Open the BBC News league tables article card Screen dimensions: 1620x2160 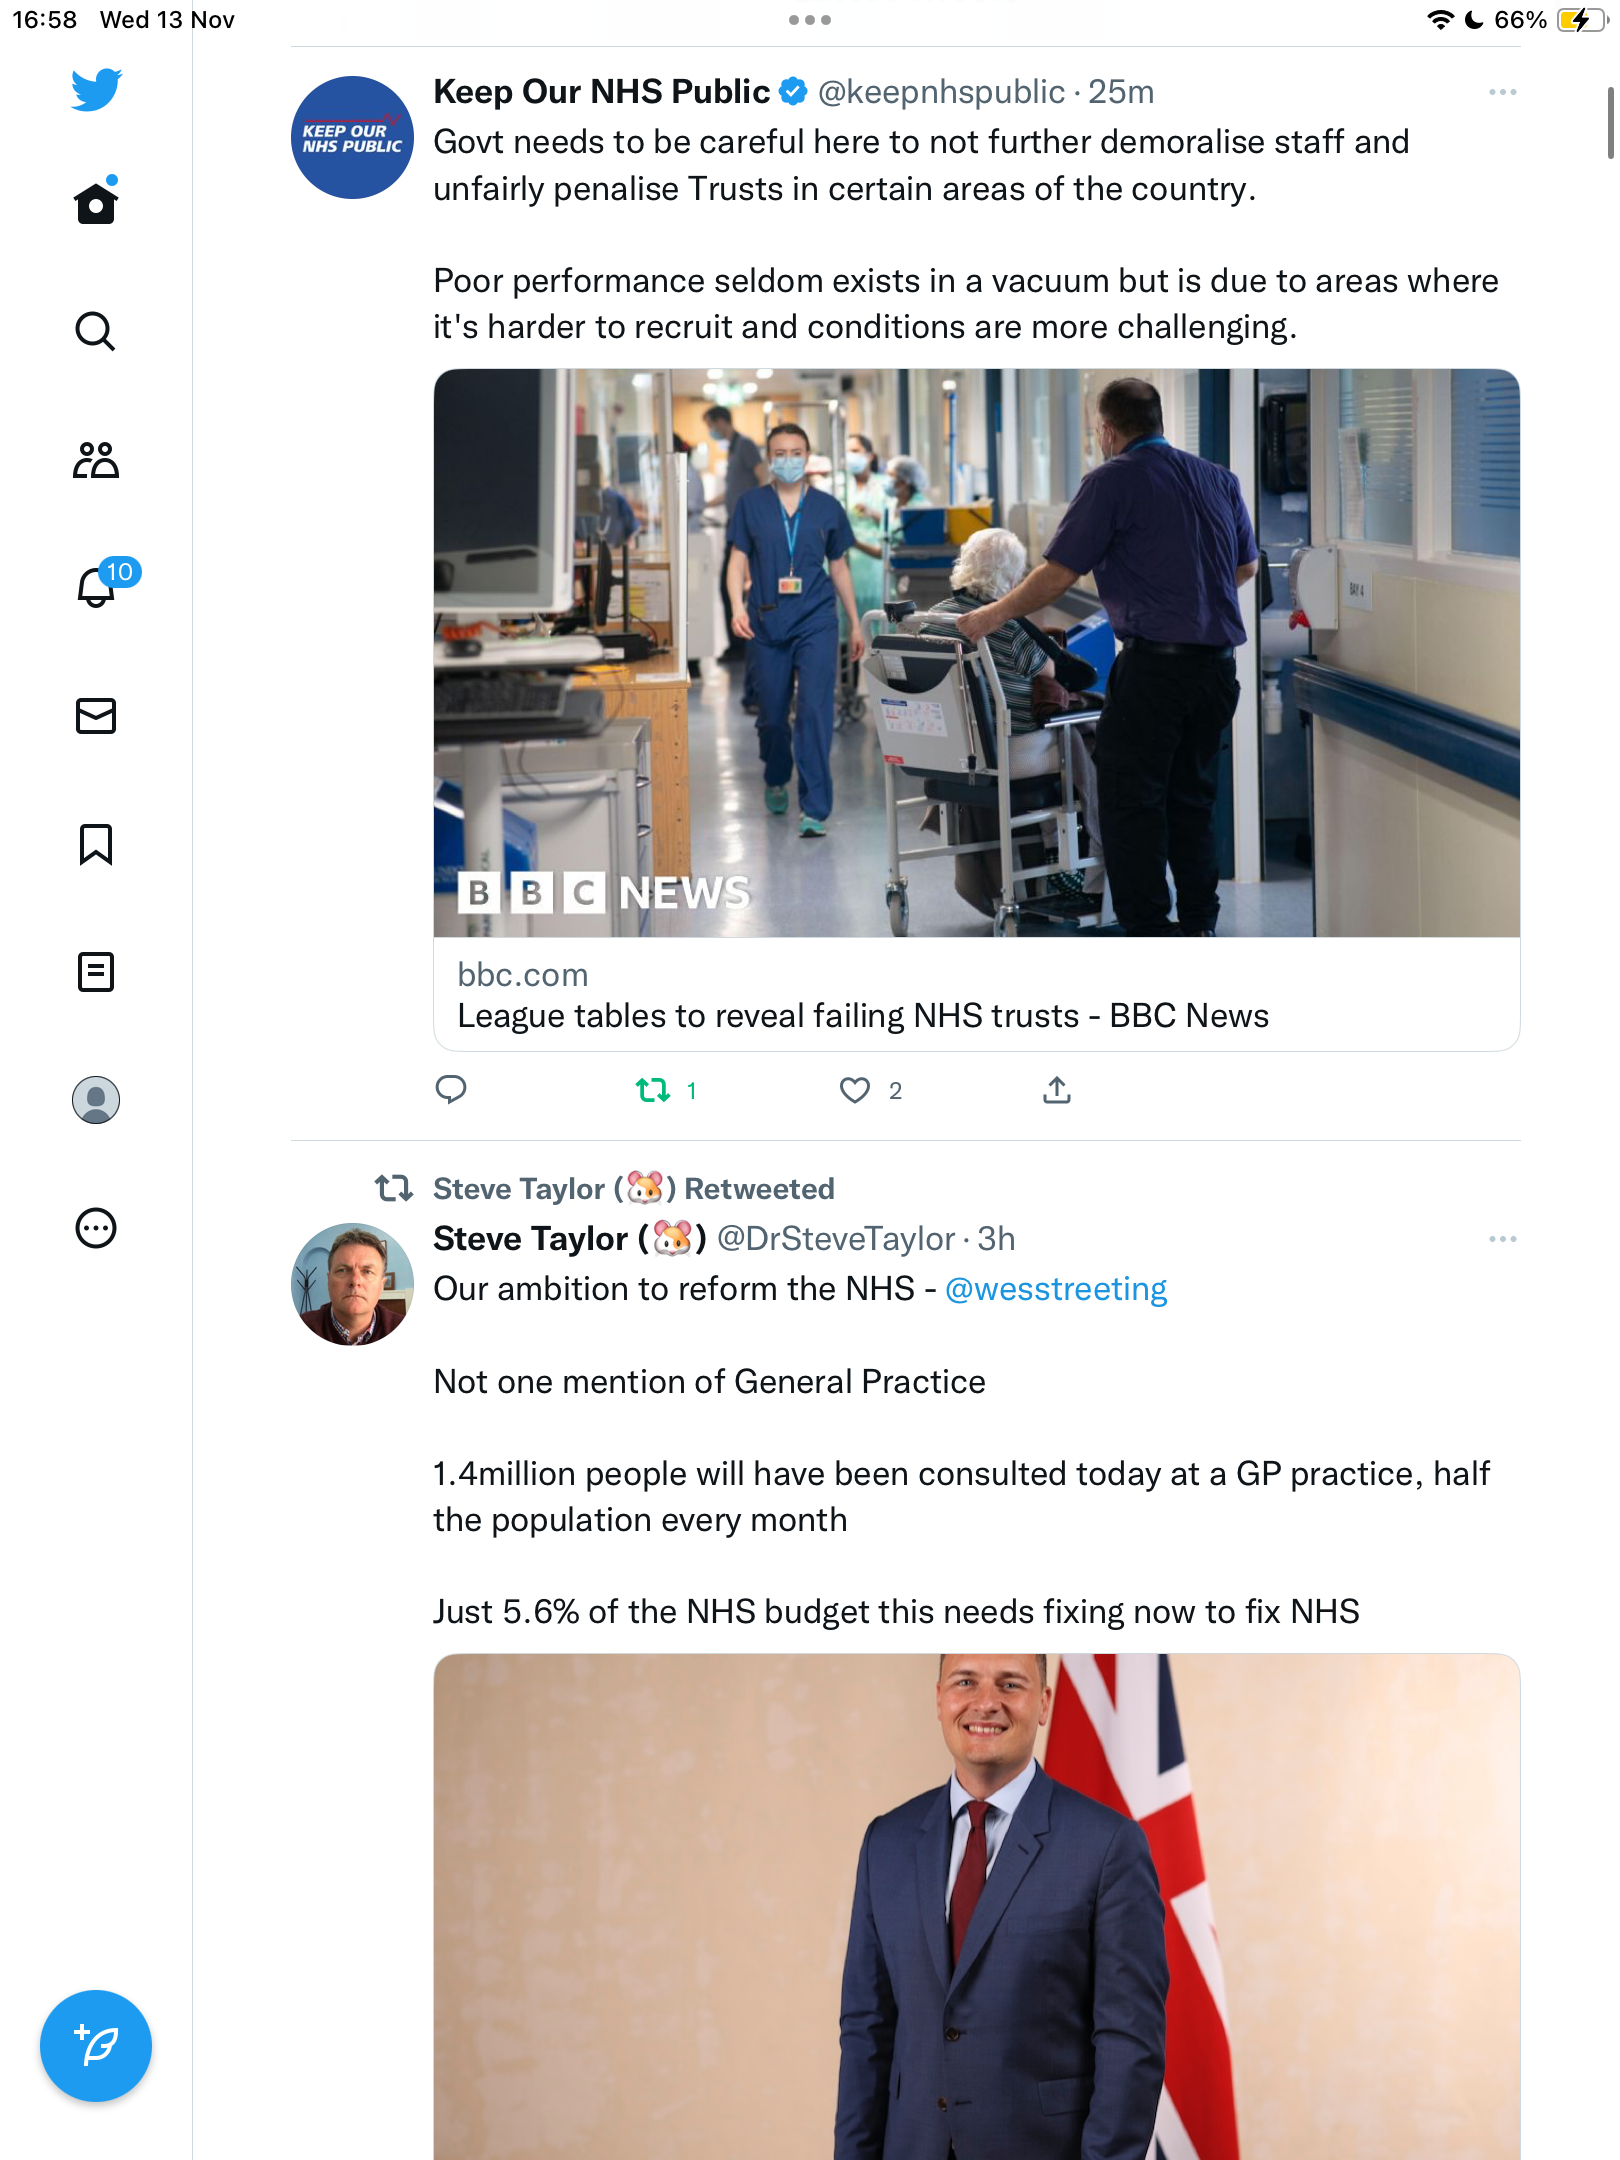[976, 710]
